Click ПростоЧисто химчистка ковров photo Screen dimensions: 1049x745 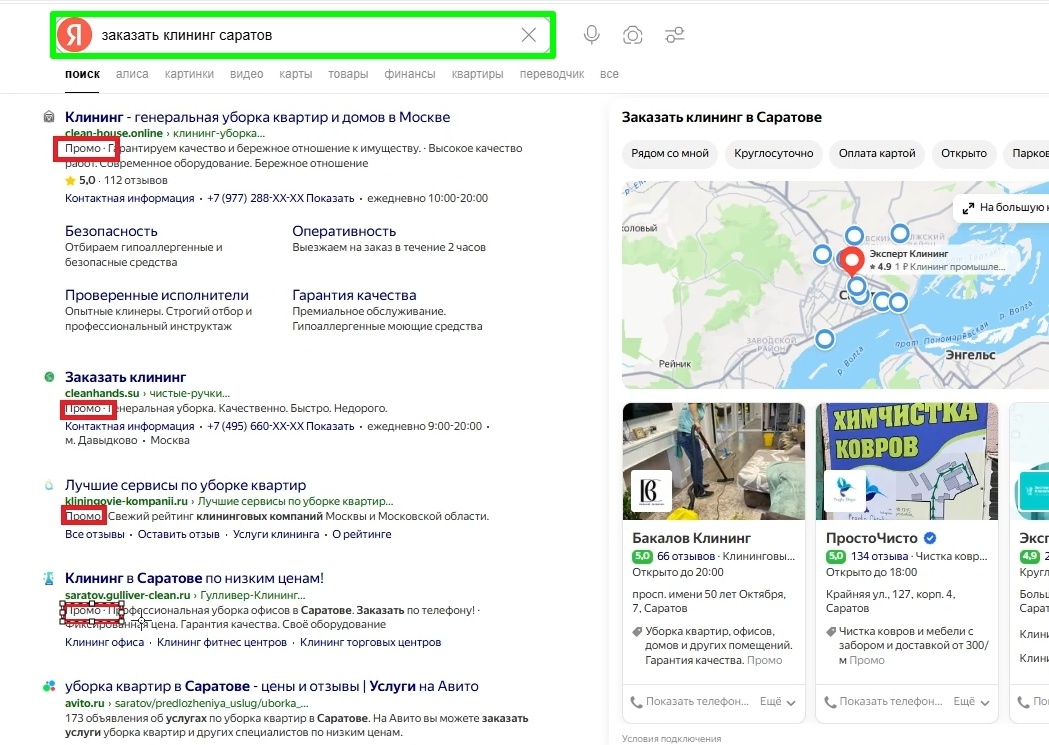point(907,461)
